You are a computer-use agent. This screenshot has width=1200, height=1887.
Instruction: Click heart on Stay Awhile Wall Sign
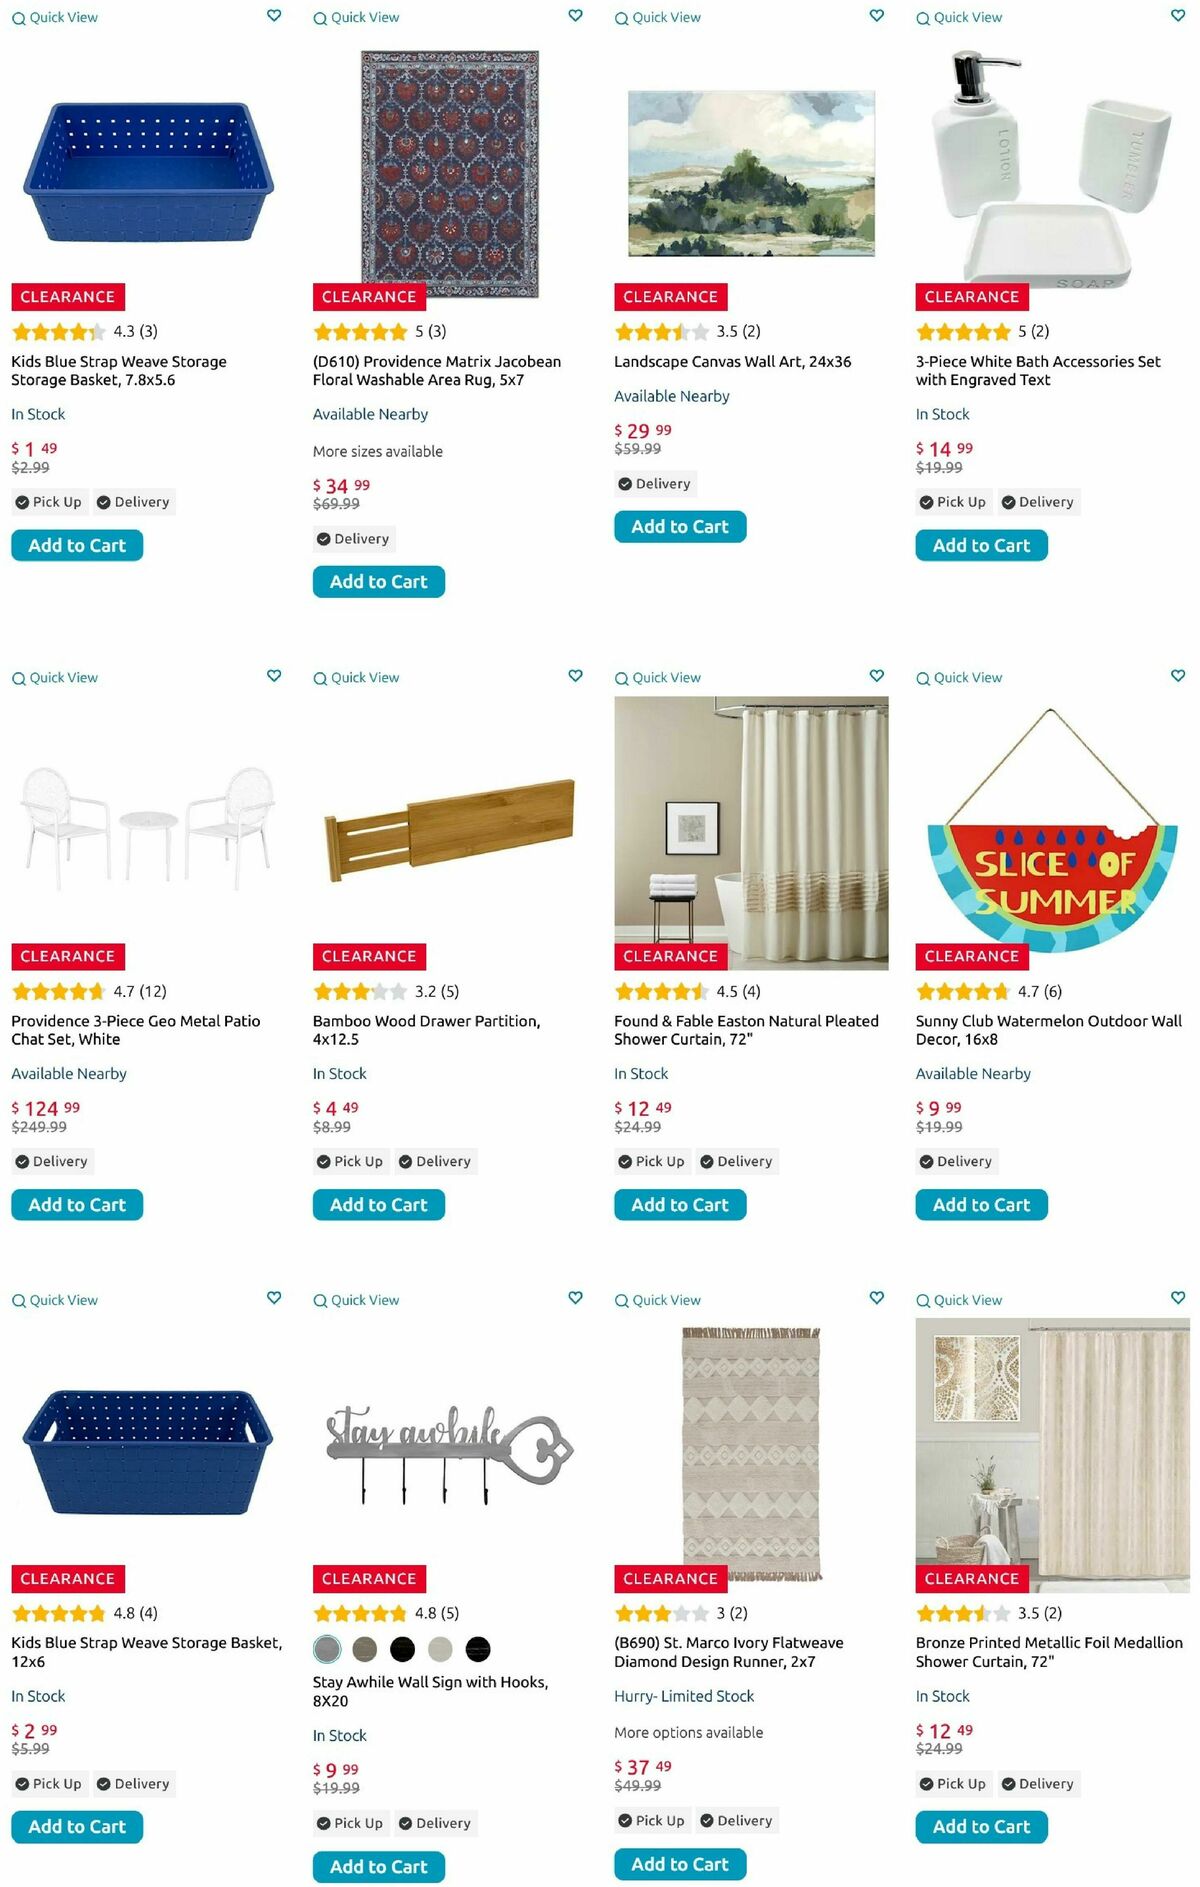[x=575, y=1298]
